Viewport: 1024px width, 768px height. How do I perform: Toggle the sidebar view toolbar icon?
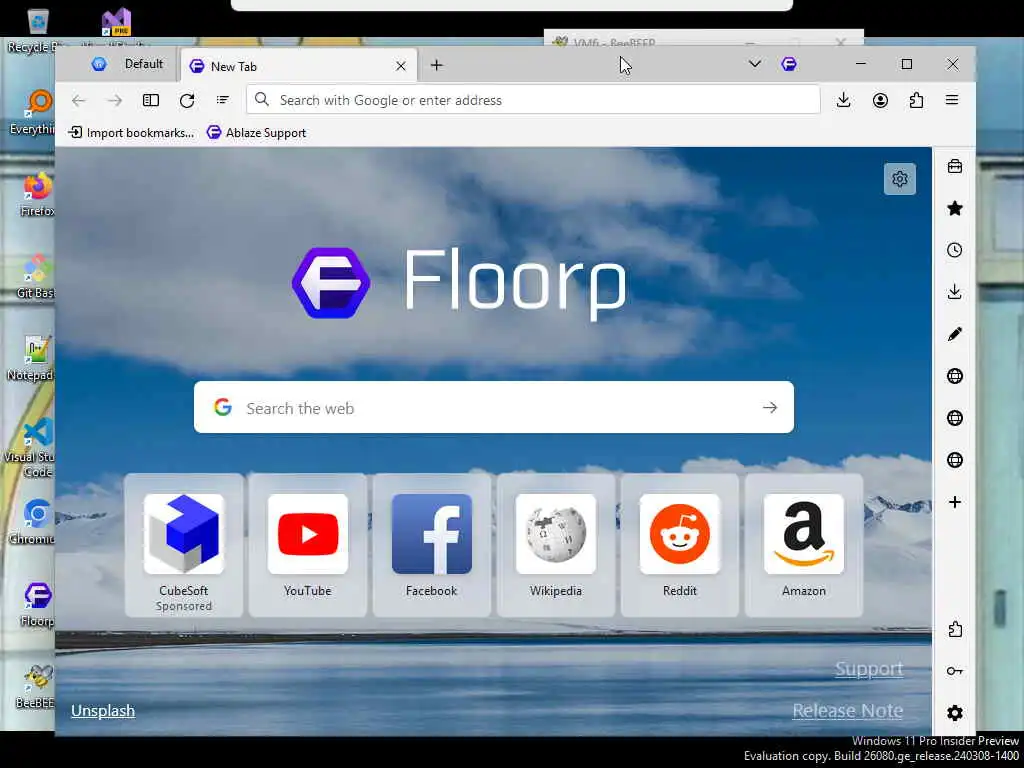pos(151,100)
